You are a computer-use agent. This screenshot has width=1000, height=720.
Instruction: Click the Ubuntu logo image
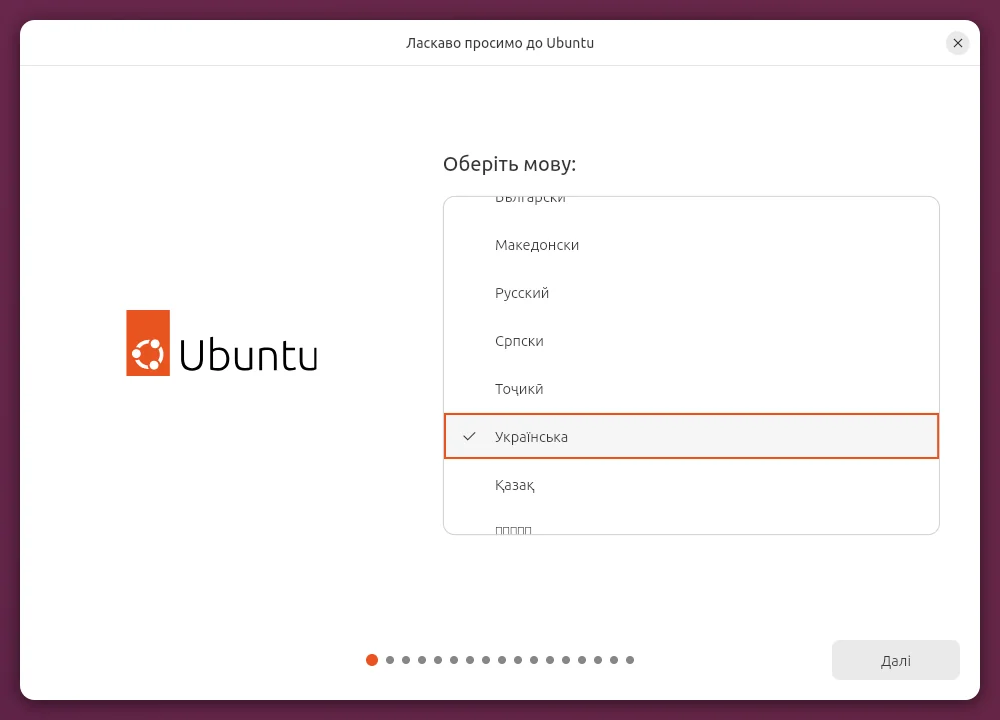222,343
